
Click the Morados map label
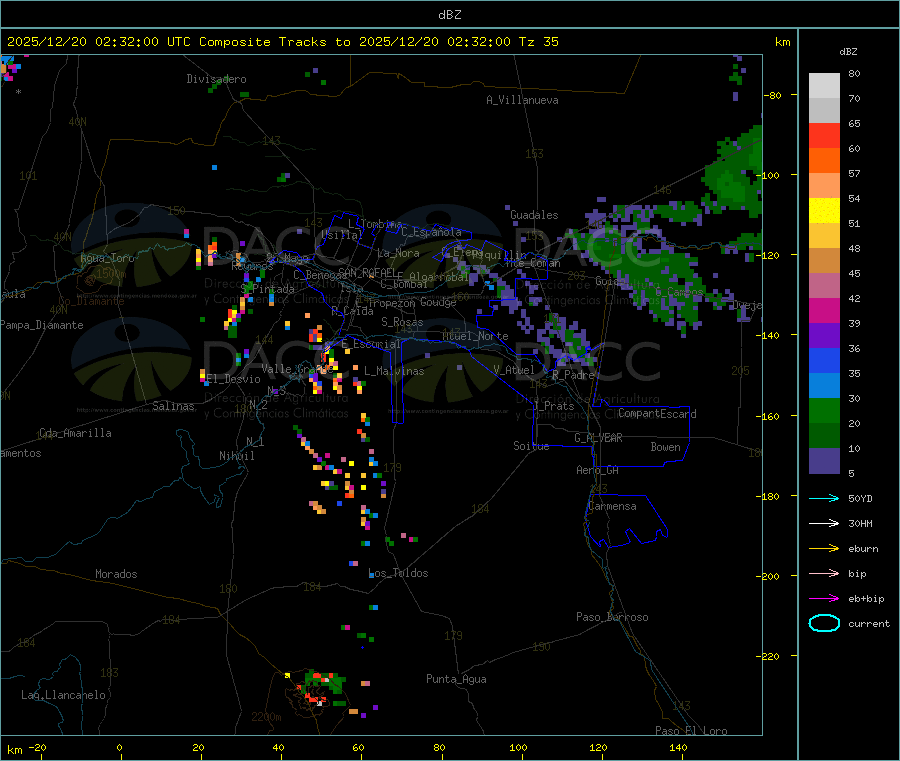click(x=116, y=574)
